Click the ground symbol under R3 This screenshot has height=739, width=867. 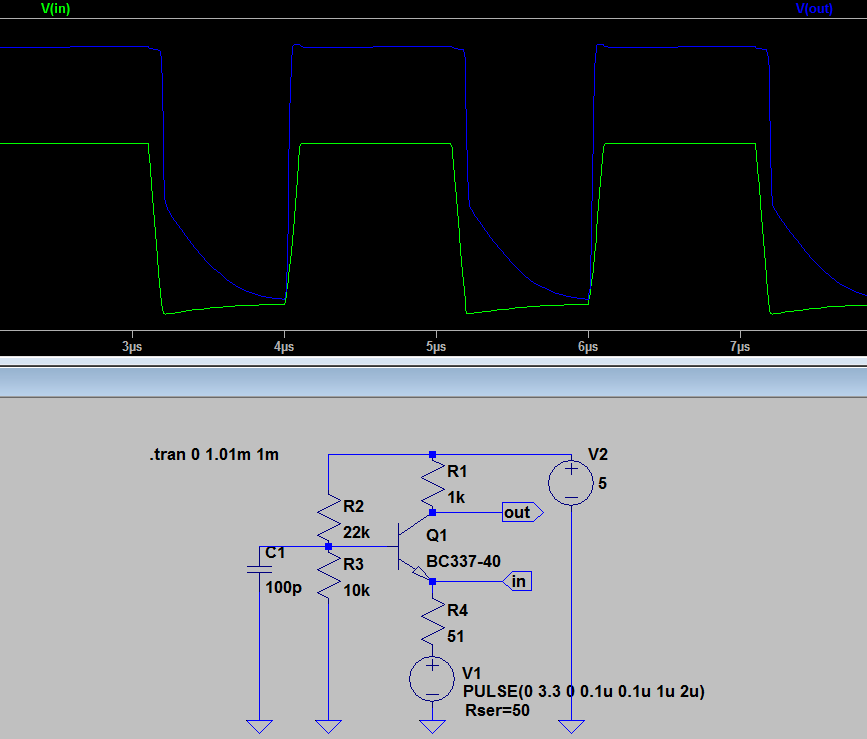(328, 726)
